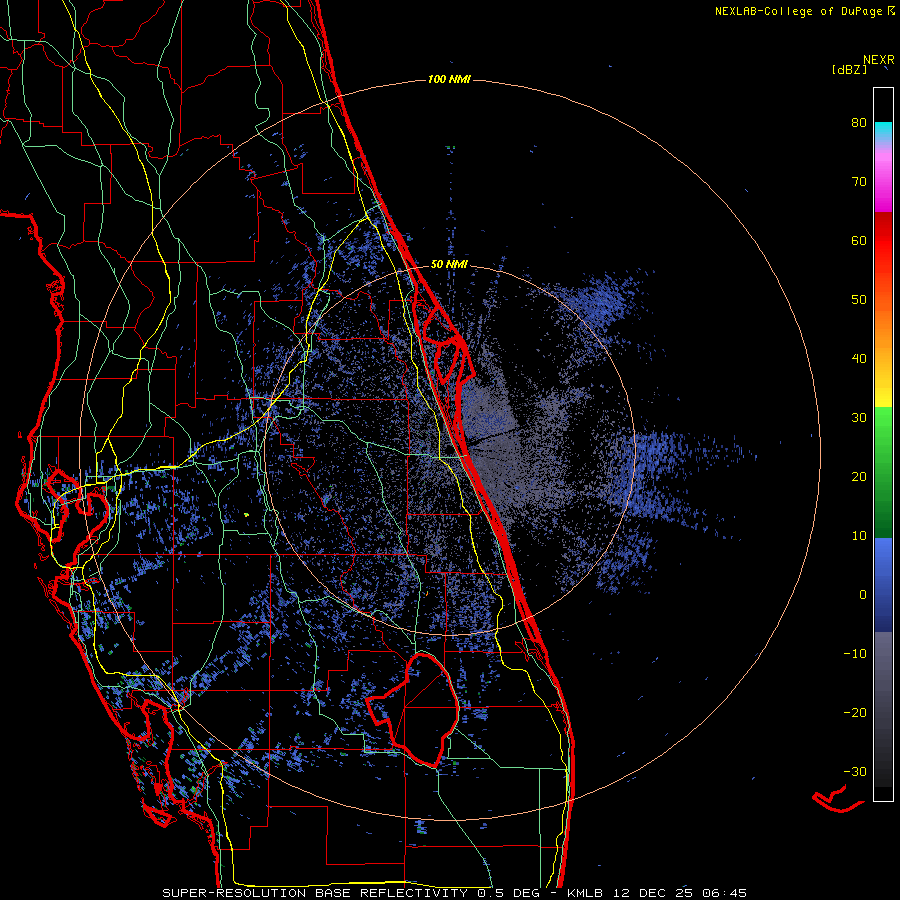Click the 70 value on dBZ scale
The height and width of the screenshot is (900, 900).
coord(859,181)
